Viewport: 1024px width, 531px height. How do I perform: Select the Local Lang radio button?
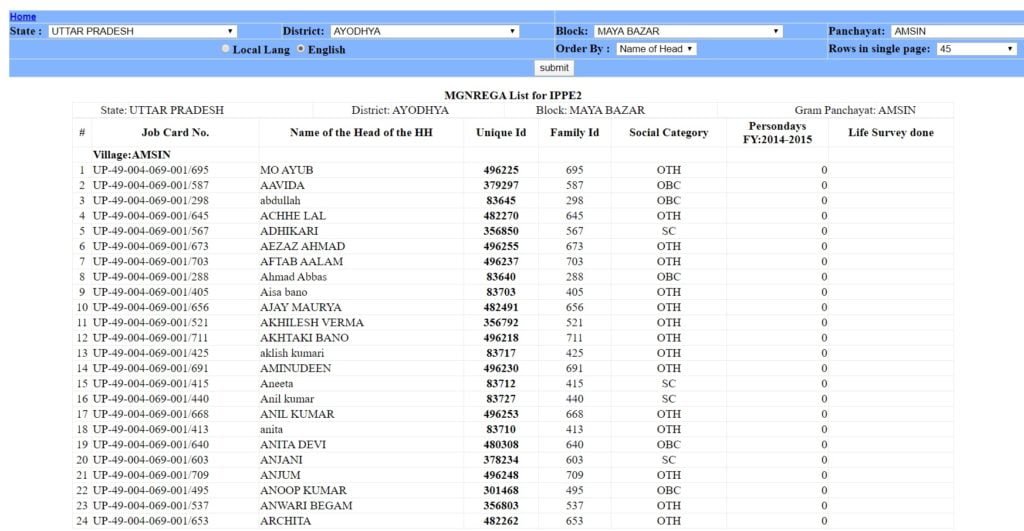(x=226, y=49)
